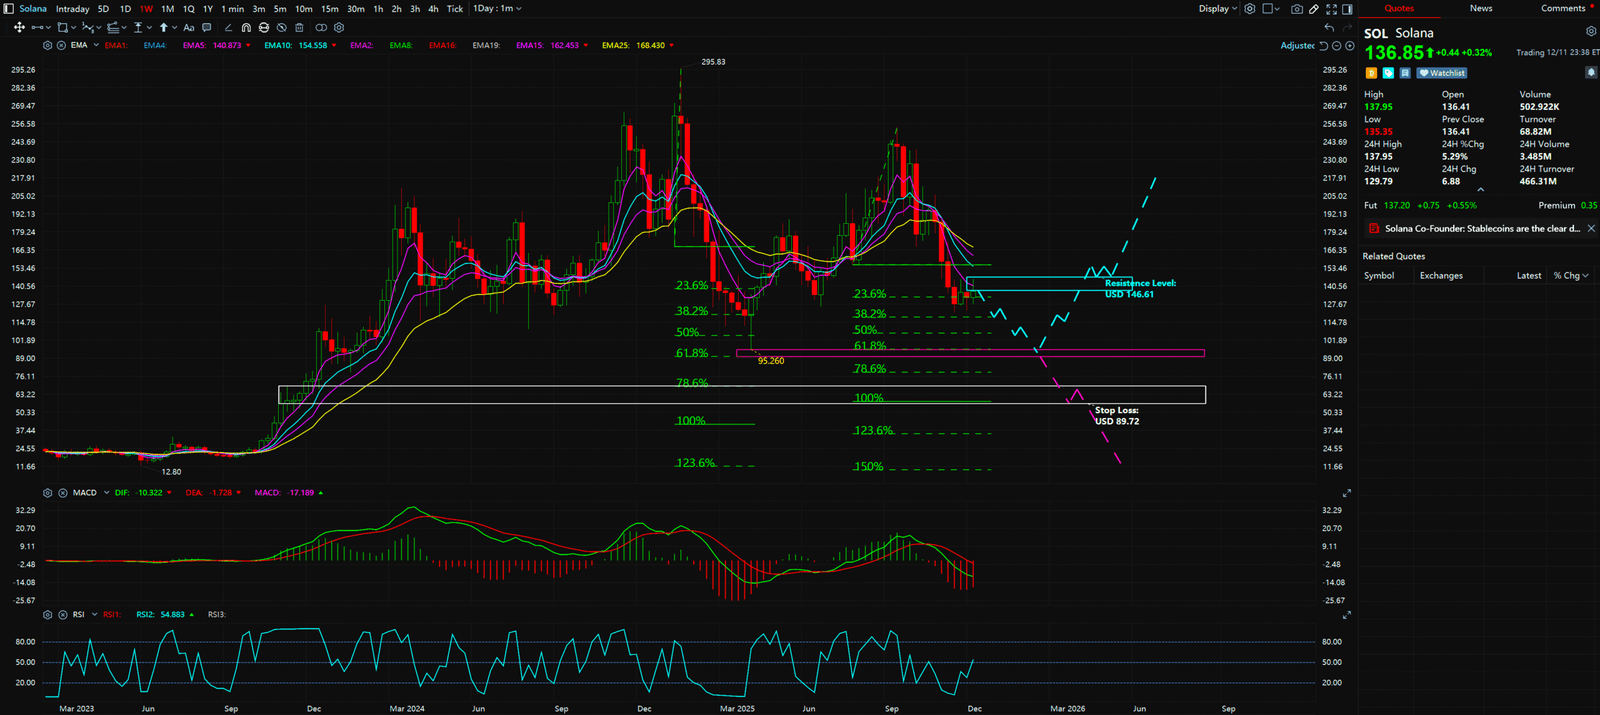Expand the EMA indicator dropdown
Viewport: 1600px width, 715px height.
tap(96, 45)
